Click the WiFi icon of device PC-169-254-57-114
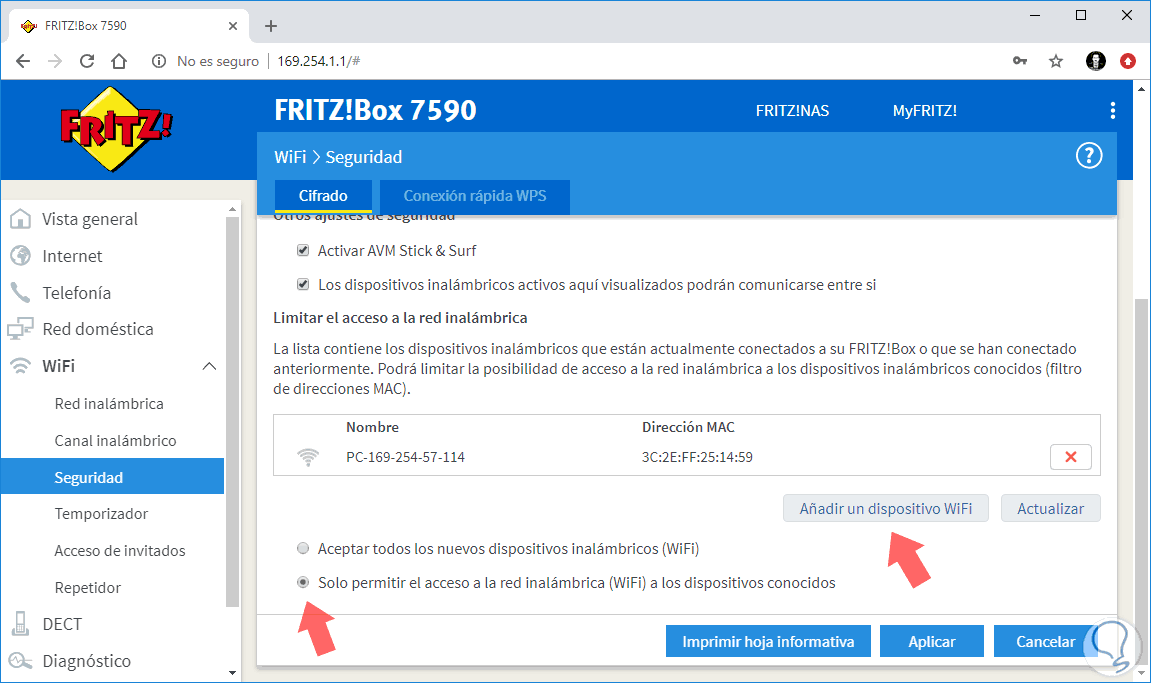 [308, 457]
